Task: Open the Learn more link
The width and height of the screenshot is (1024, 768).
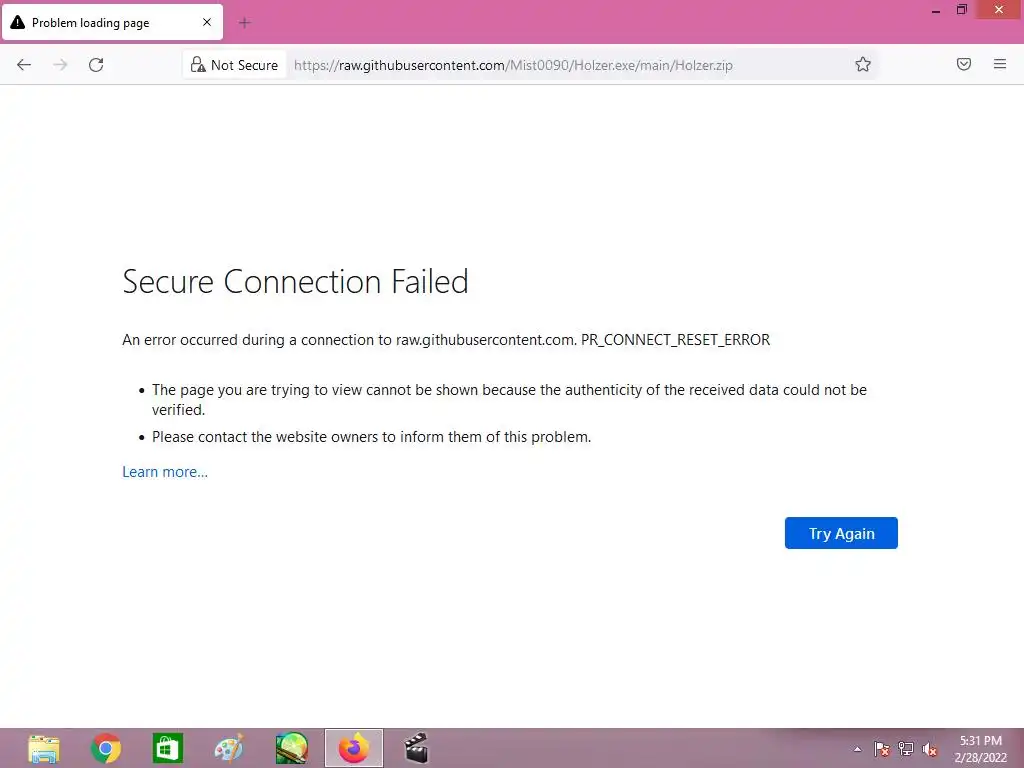Action: tap(165, 472)
